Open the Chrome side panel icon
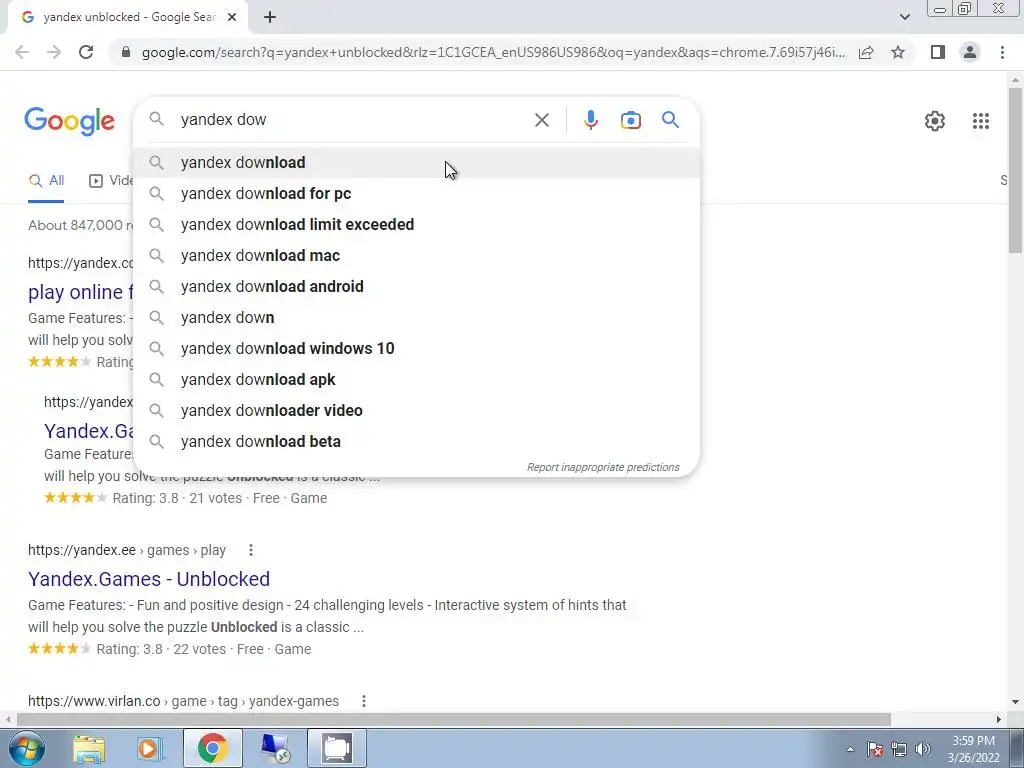Screen dimensions: 1024x768 click(x=938, y=52)
